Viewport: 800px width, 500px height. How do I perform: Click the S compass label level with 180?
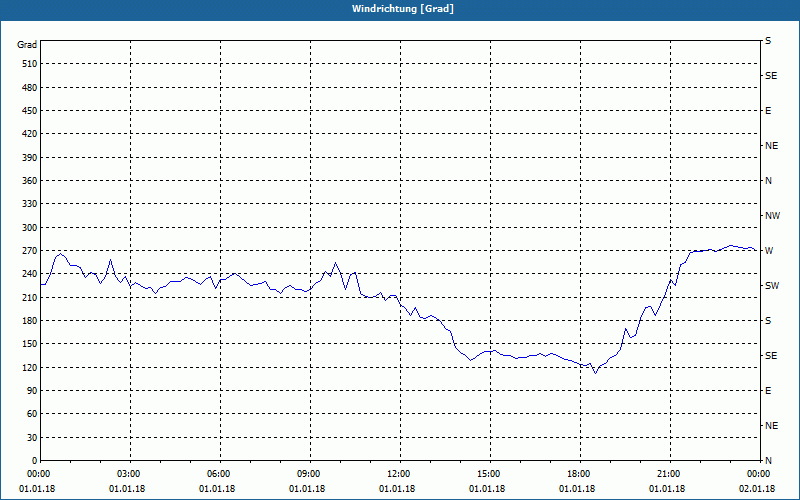click(768, 321)
